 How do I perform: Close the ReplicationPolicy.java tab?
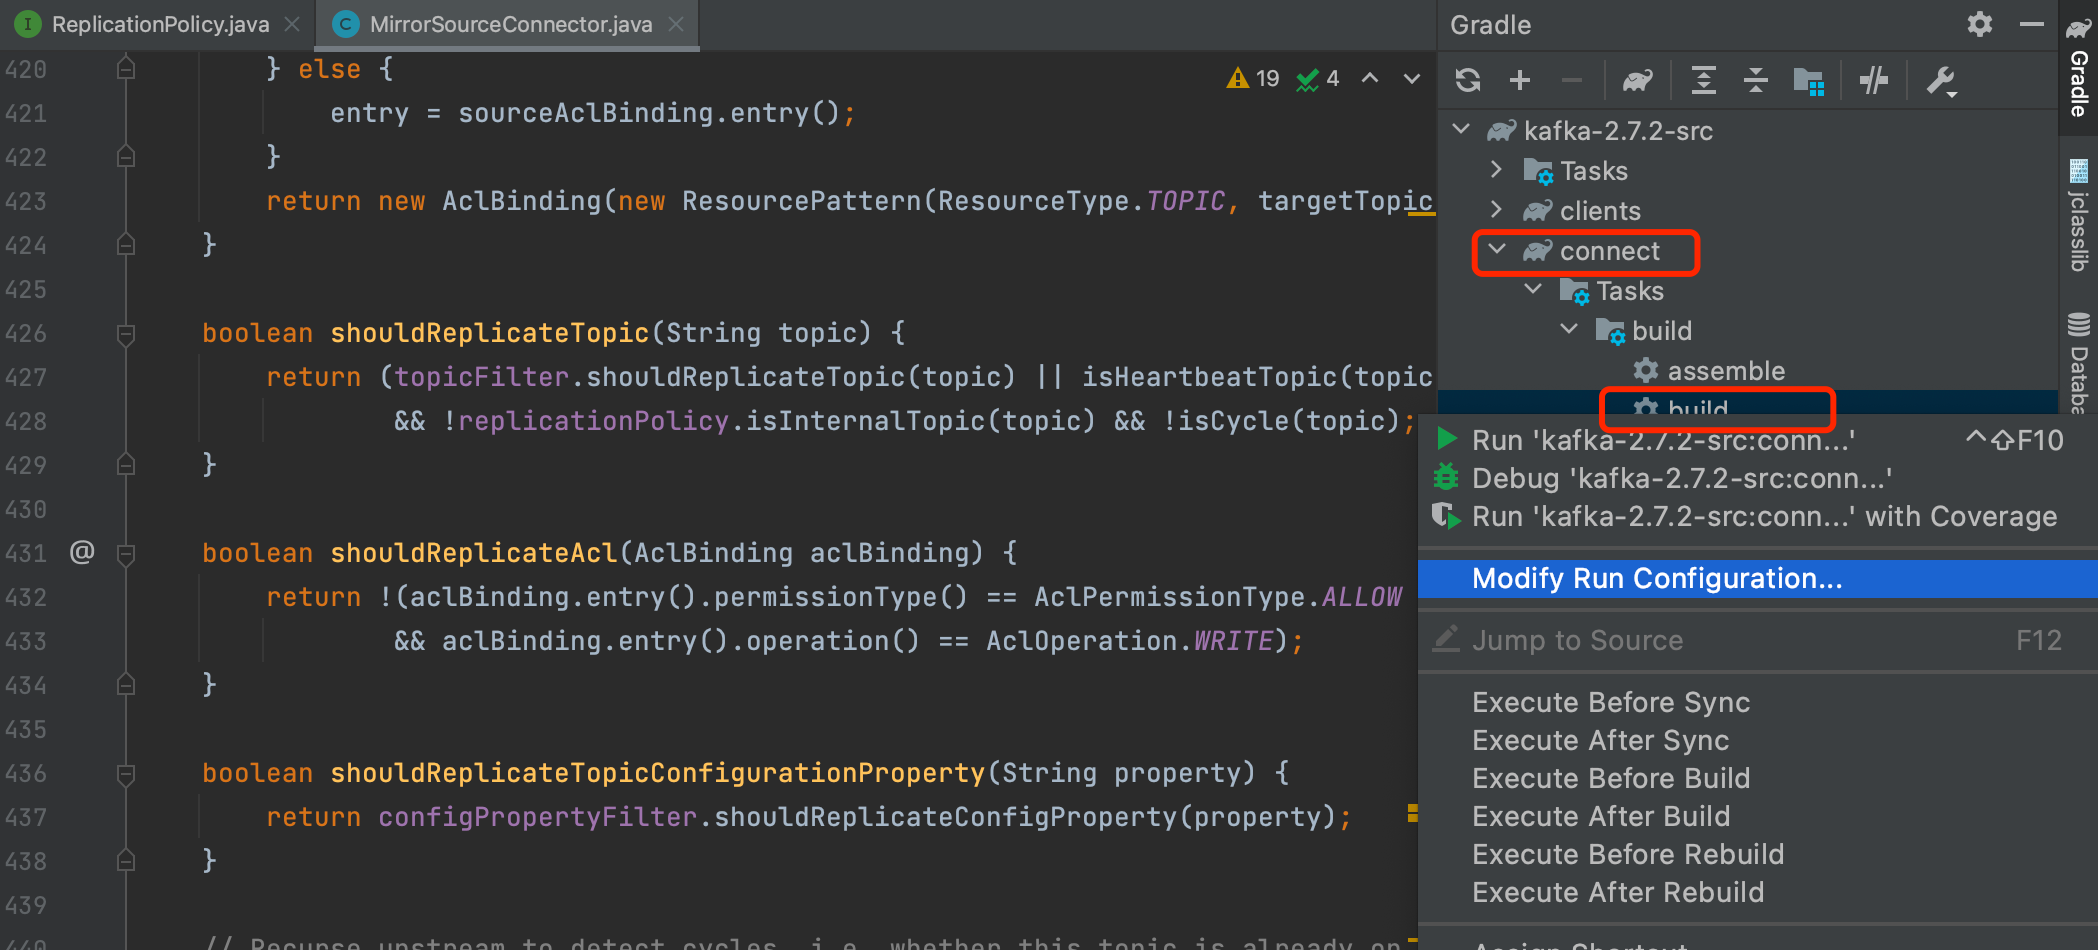pos(292,24)
